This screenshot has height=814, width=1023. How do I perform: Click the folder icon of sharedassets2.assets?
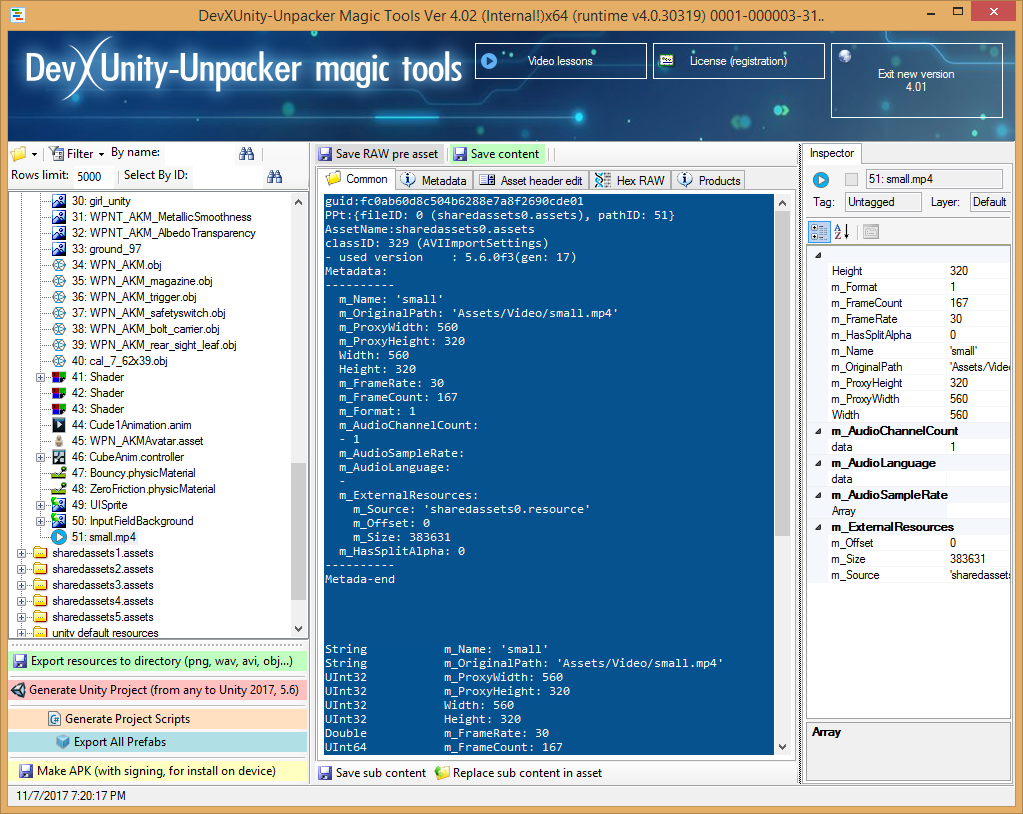pyautogui.click(x=40, y=569)
